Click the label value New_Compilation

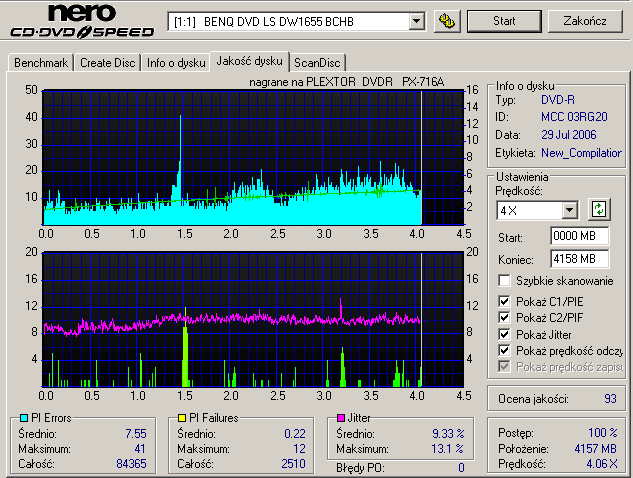581,153
